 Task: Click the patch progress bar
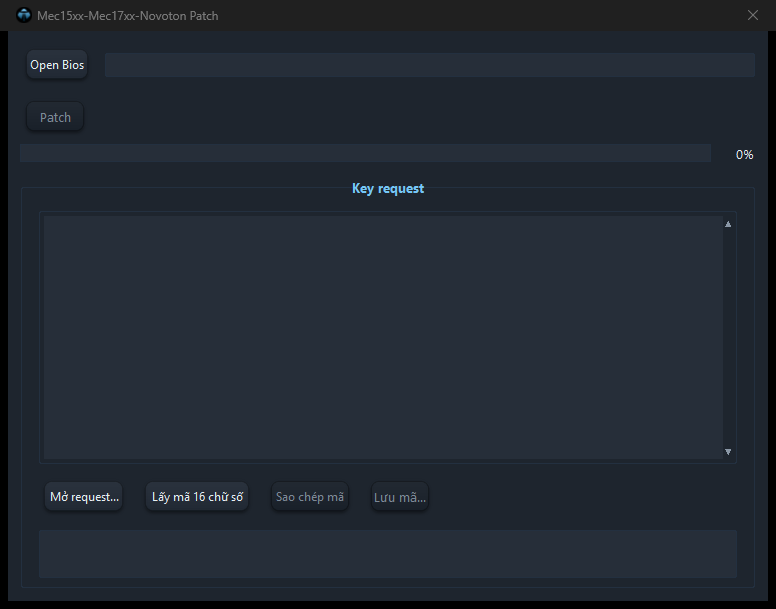(365, 153)
